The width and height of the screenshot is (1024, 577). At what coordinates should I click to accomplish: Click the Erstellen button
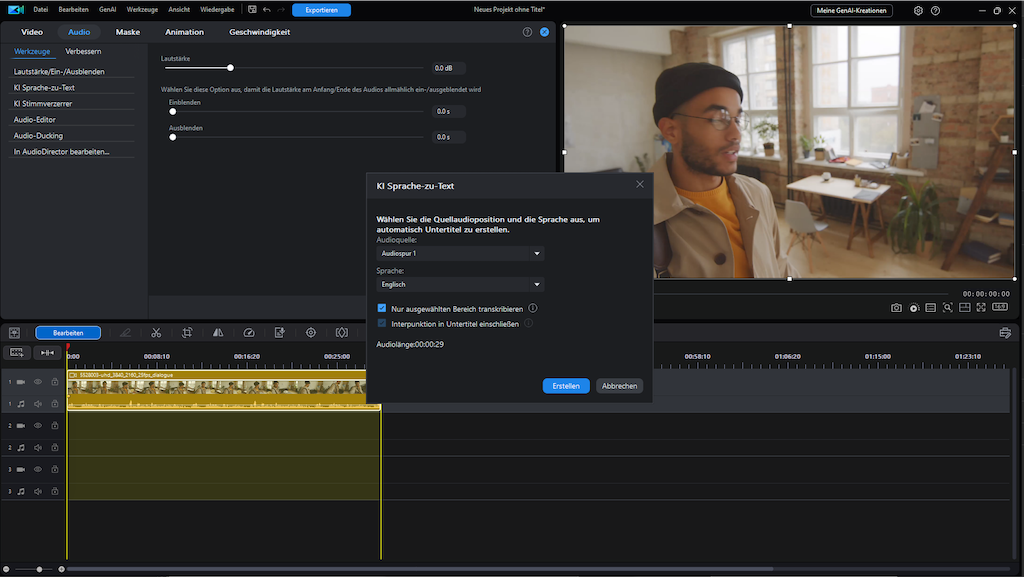point(565,386)
